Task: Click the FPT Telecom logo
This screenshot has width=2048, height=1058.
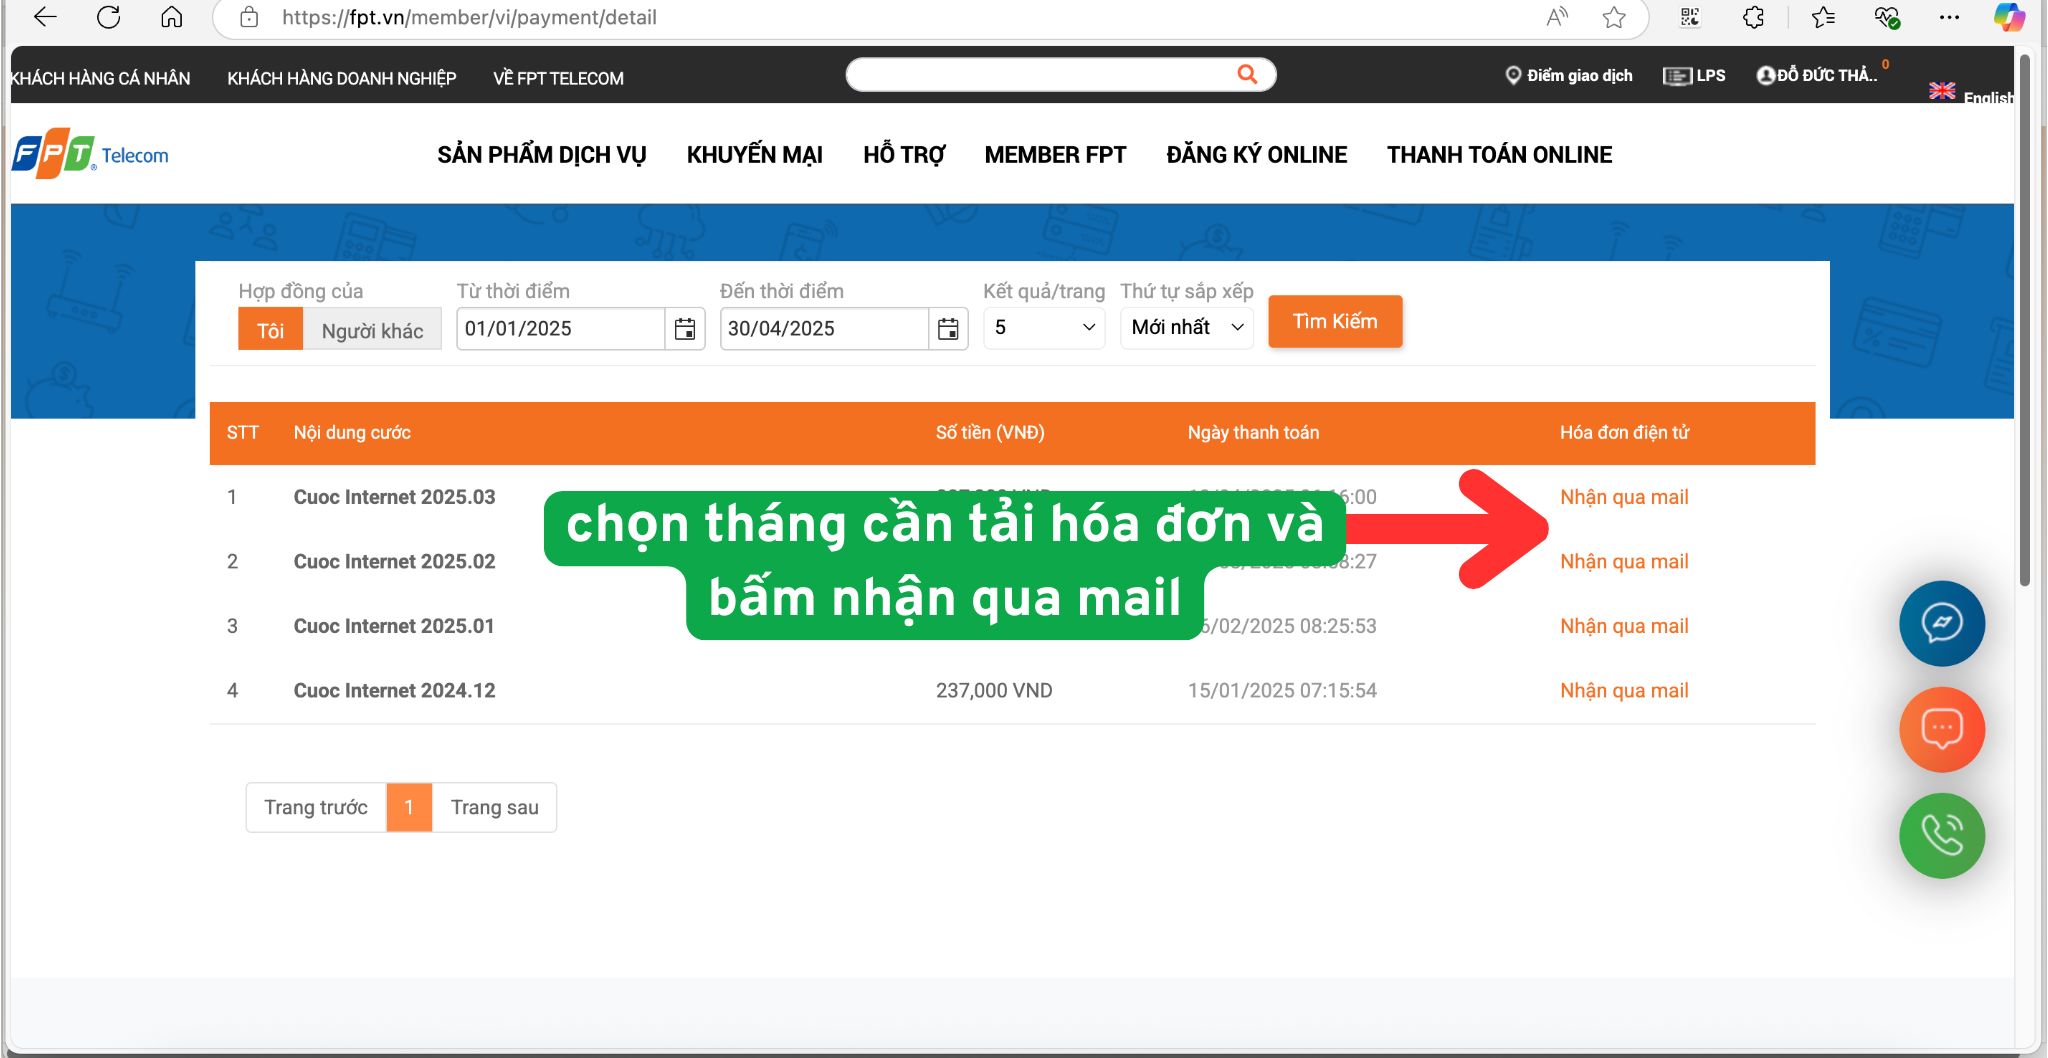Action: (x=90, y=154)
